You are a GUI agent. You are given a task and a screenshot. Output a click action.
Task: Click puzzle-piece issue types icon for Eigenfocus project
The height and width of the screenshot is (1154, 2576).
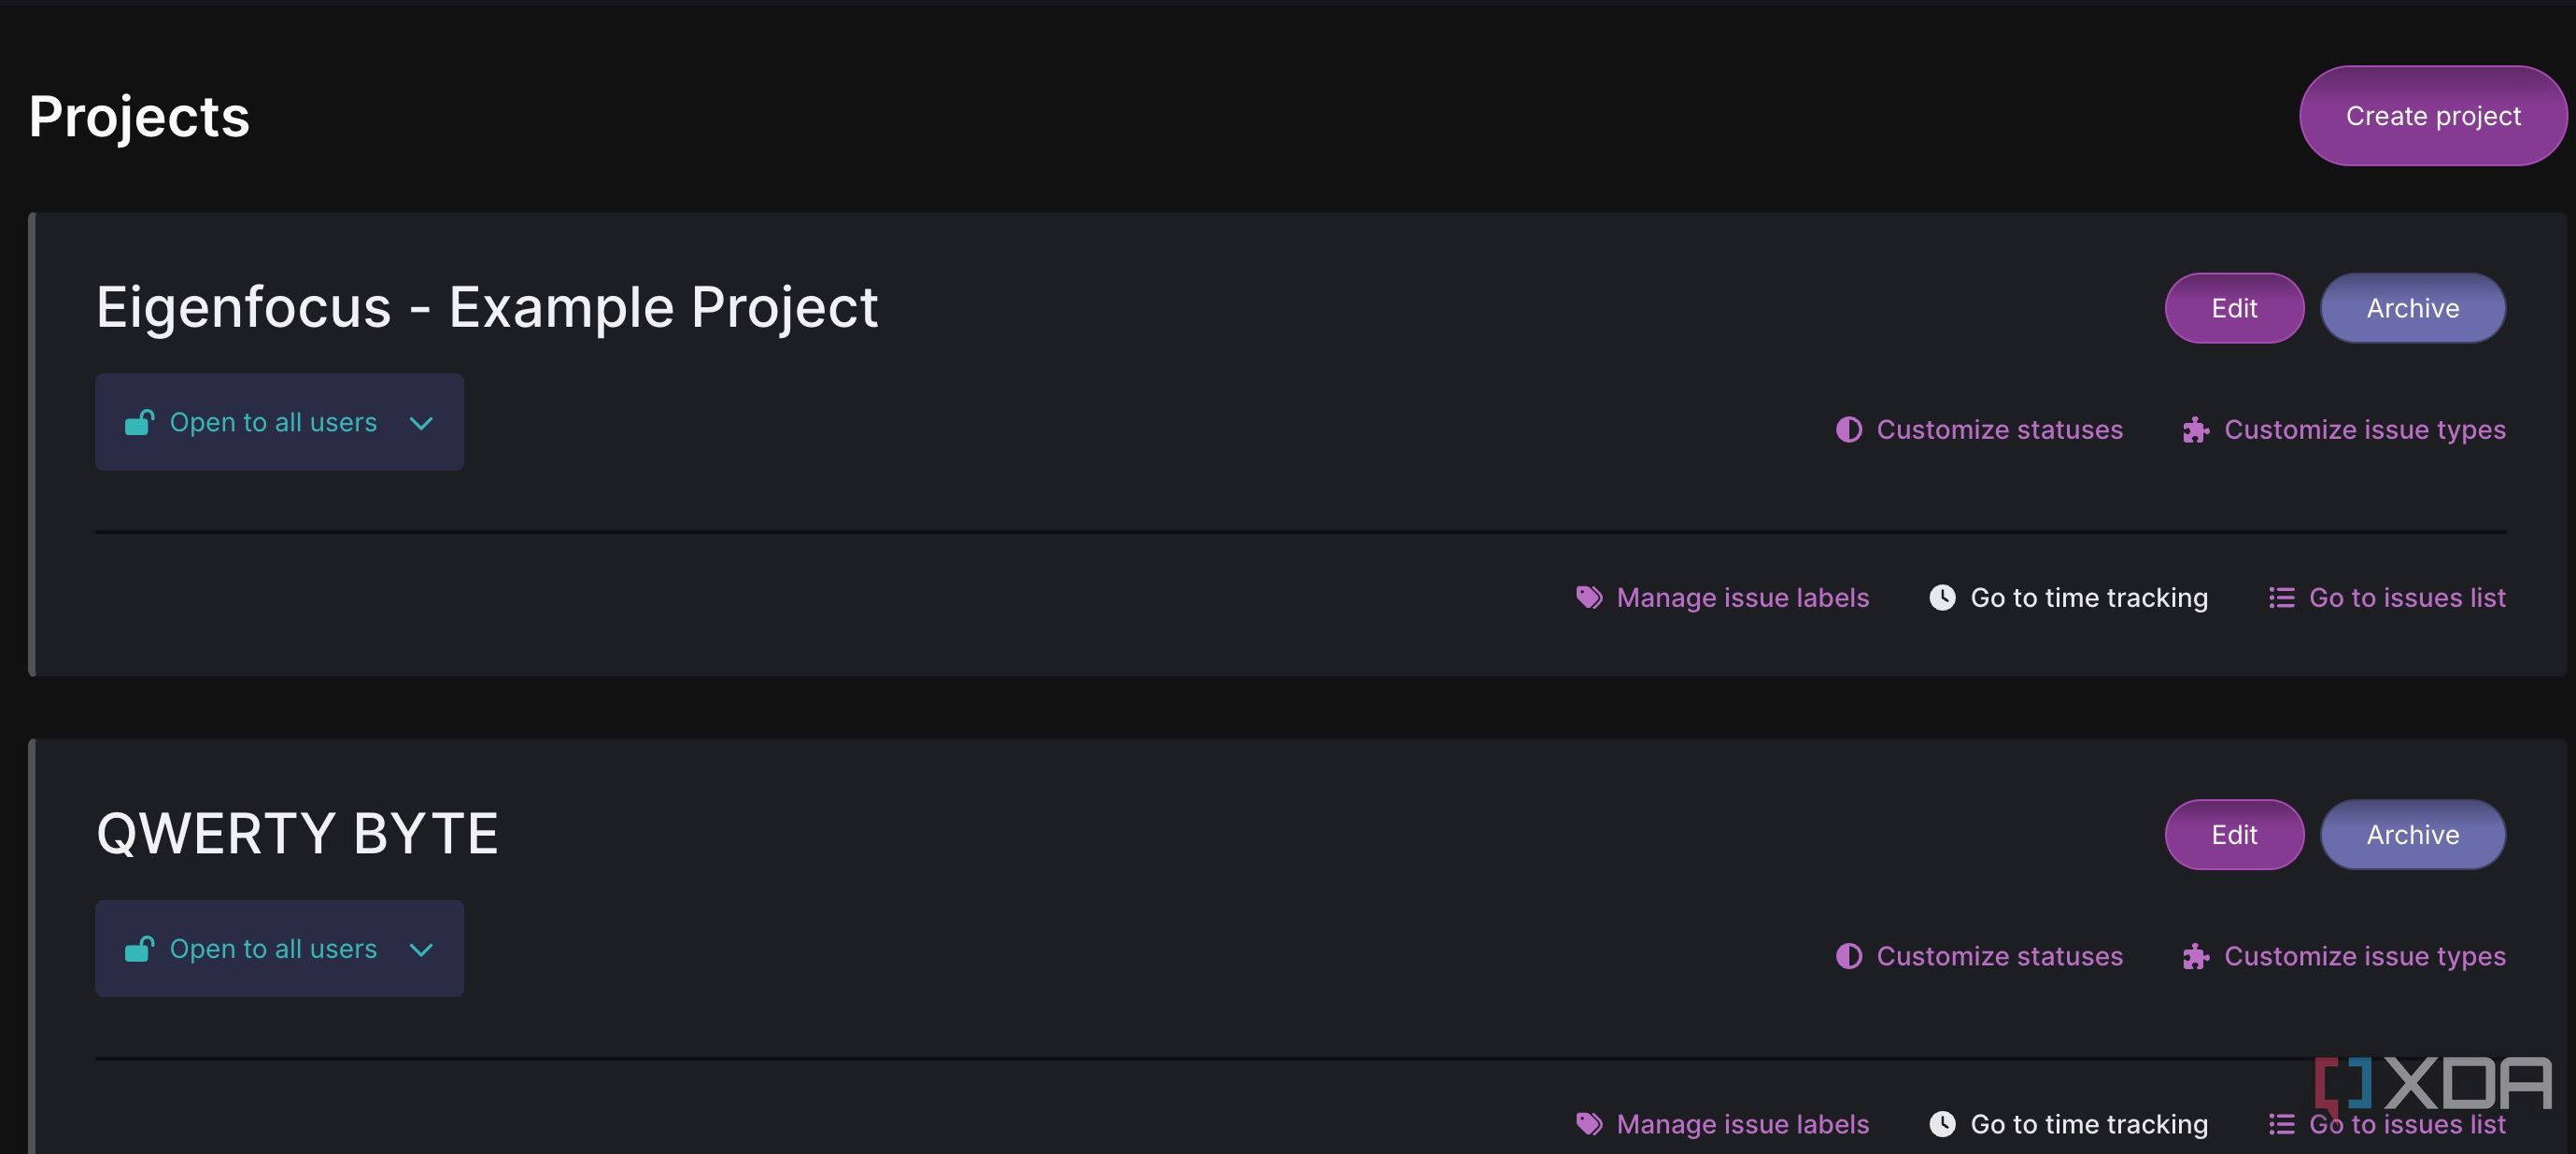[x=2196, y=430]
